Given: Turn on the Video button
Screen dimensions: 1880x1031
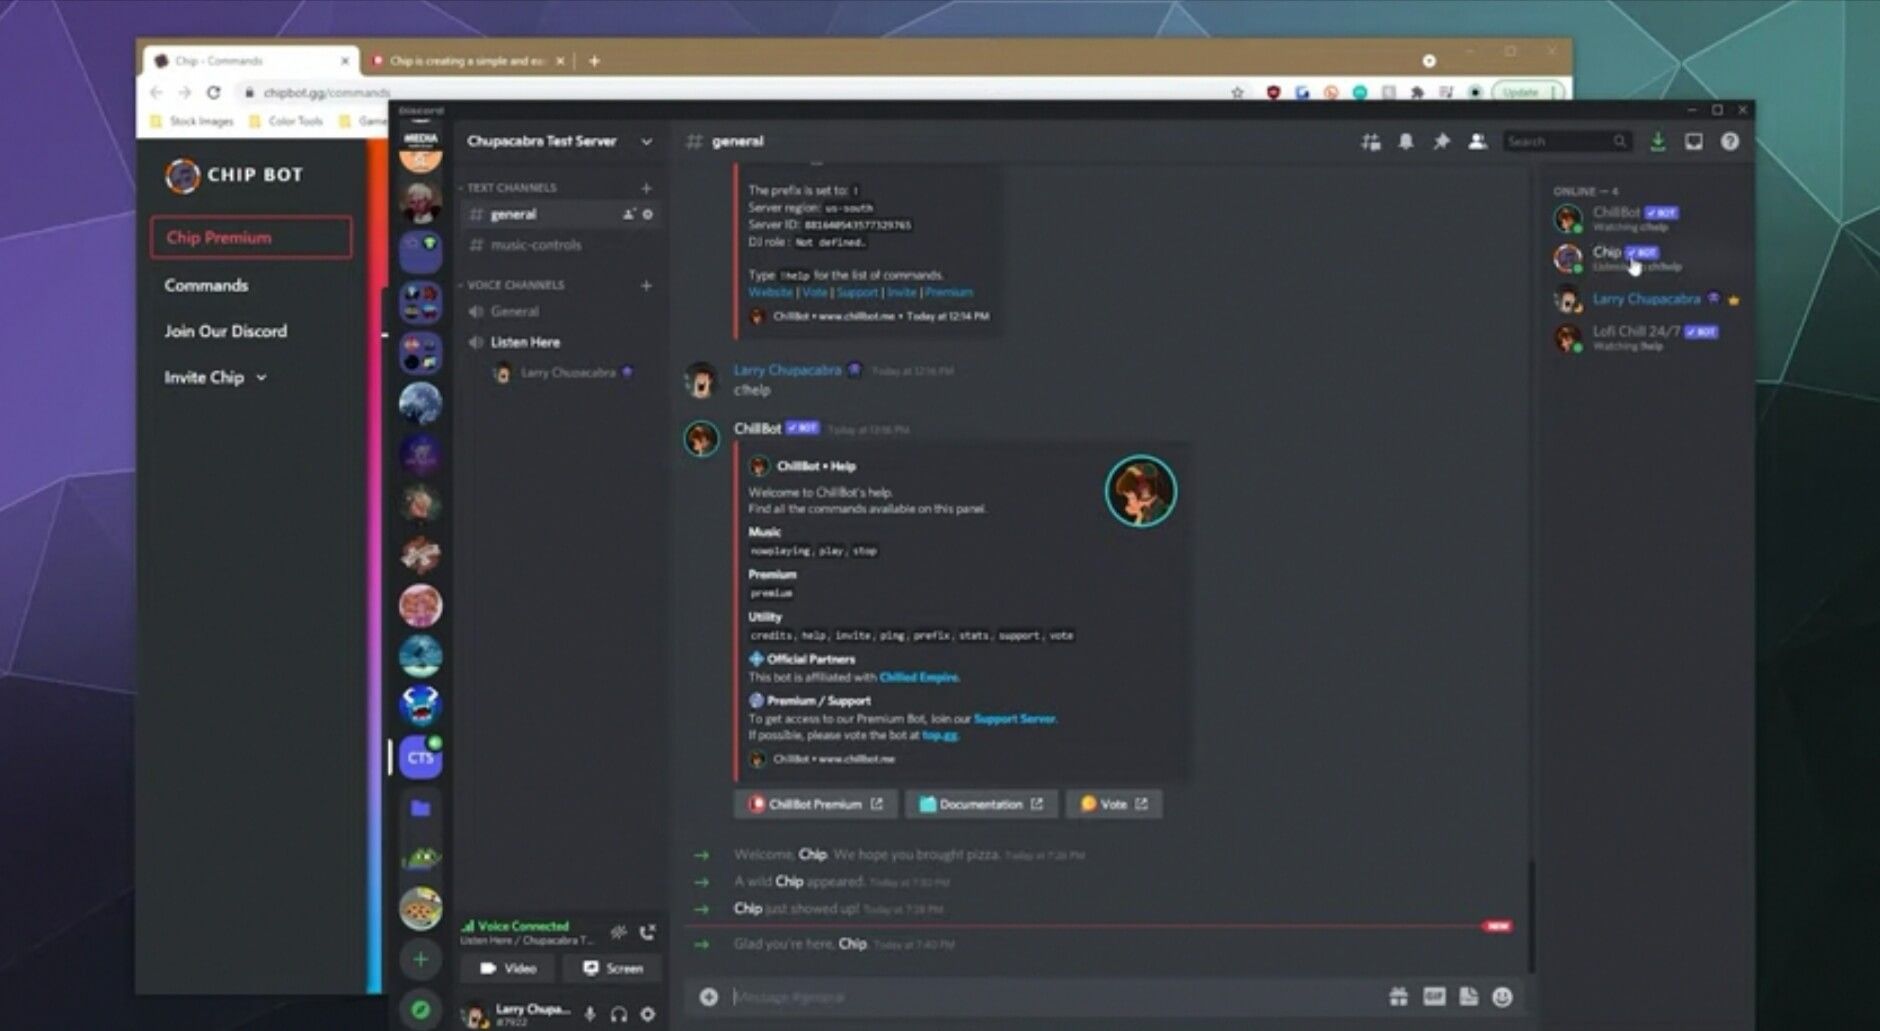Looking at the screenshot, I should coord(508,968).
